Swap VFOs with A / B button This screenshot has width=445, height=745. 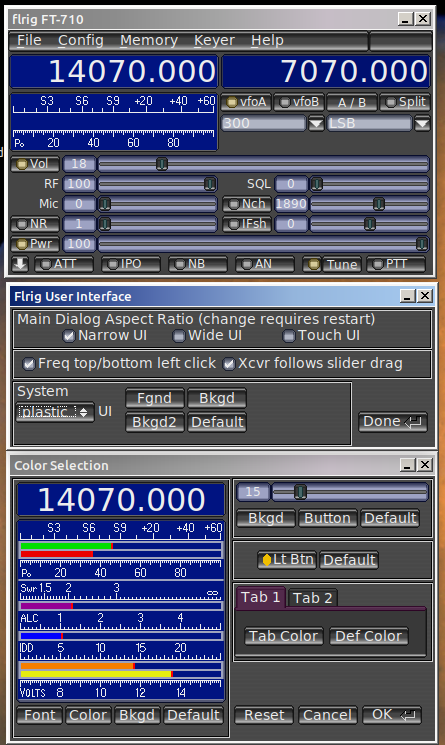[352, 102]
